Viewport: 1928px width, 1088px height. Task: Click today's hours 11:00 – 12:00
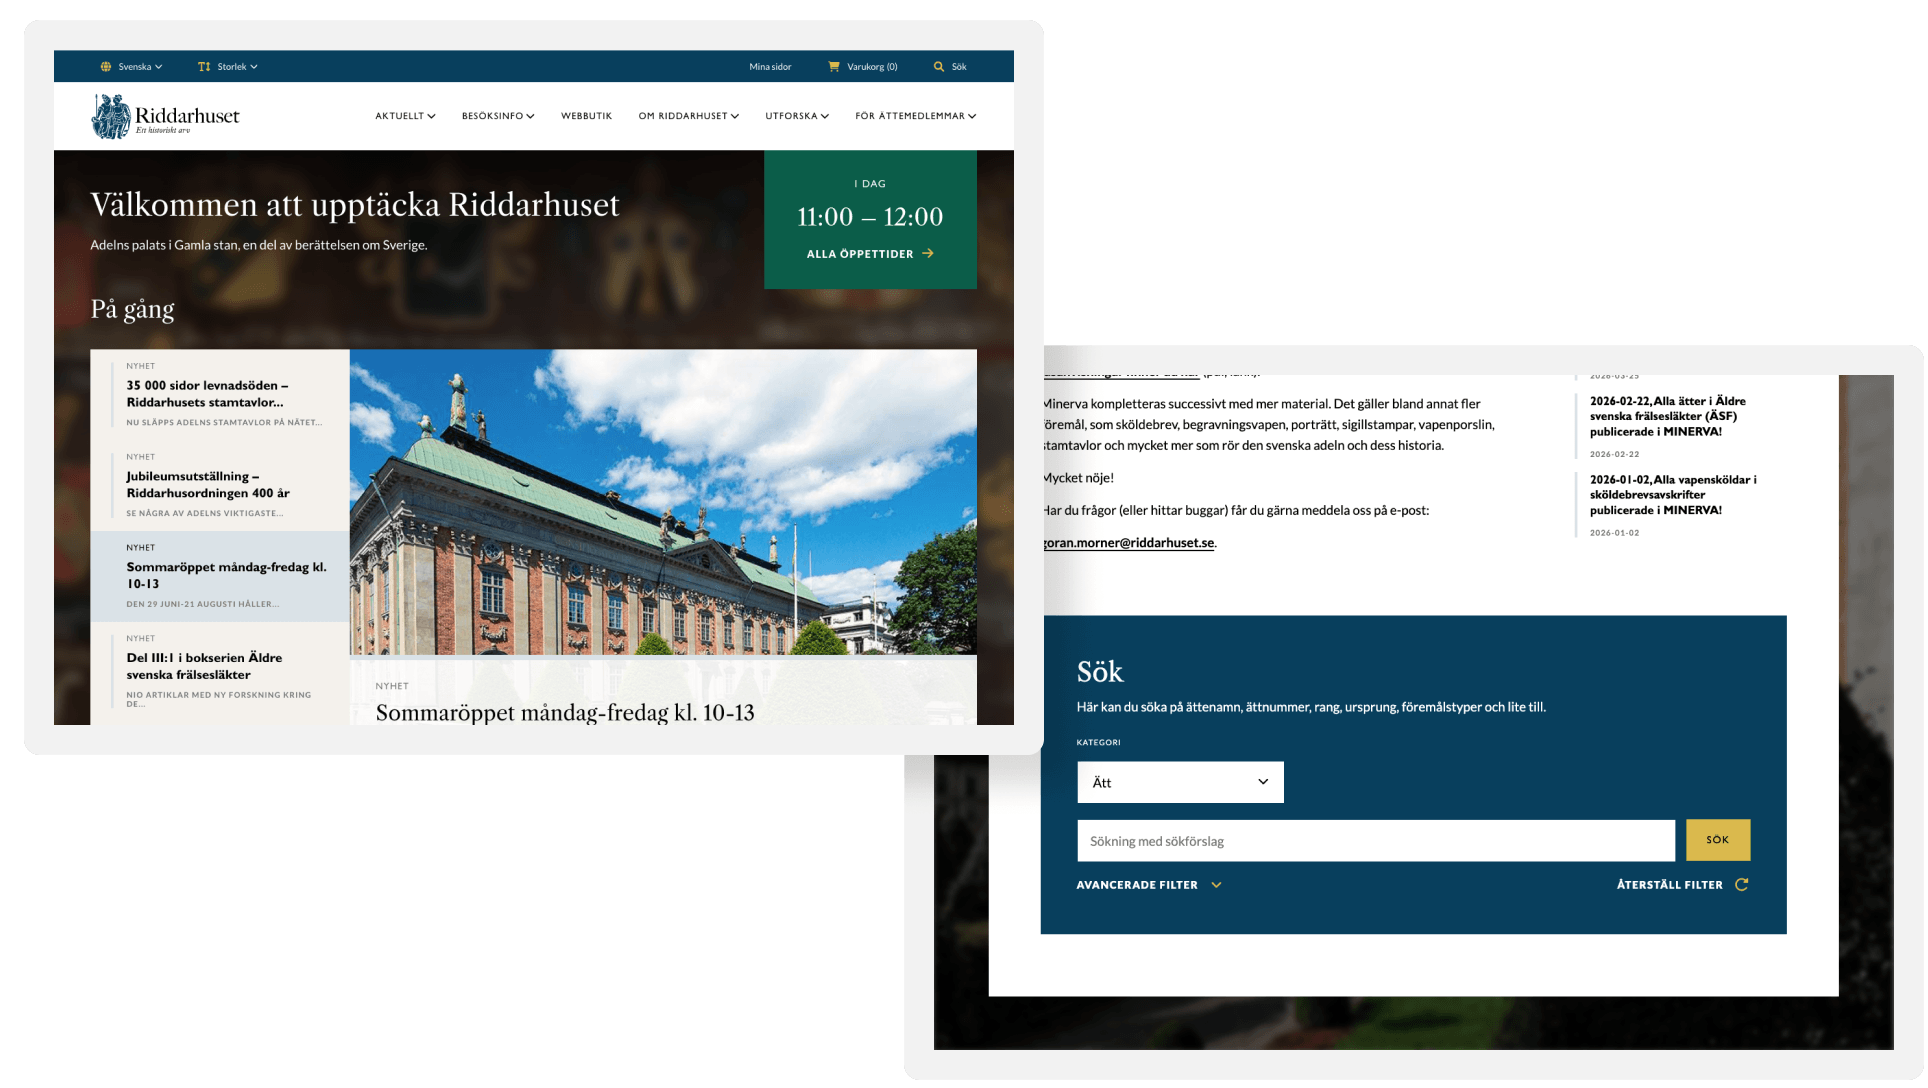(870, 217)
